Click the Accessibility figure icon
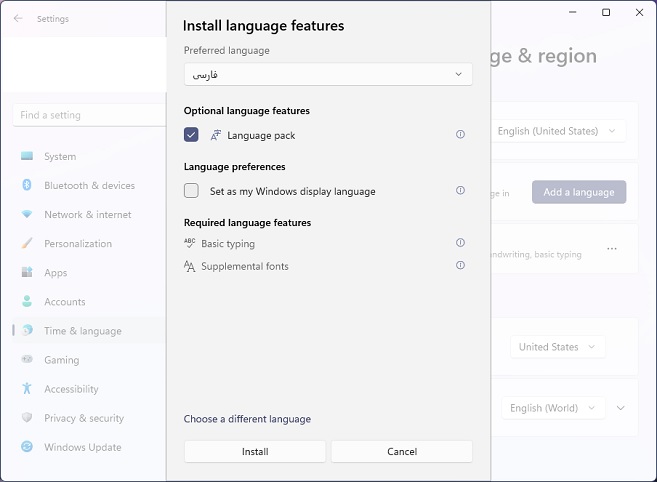The width and height of the screenshot is (657, 482). click(27, 388)
